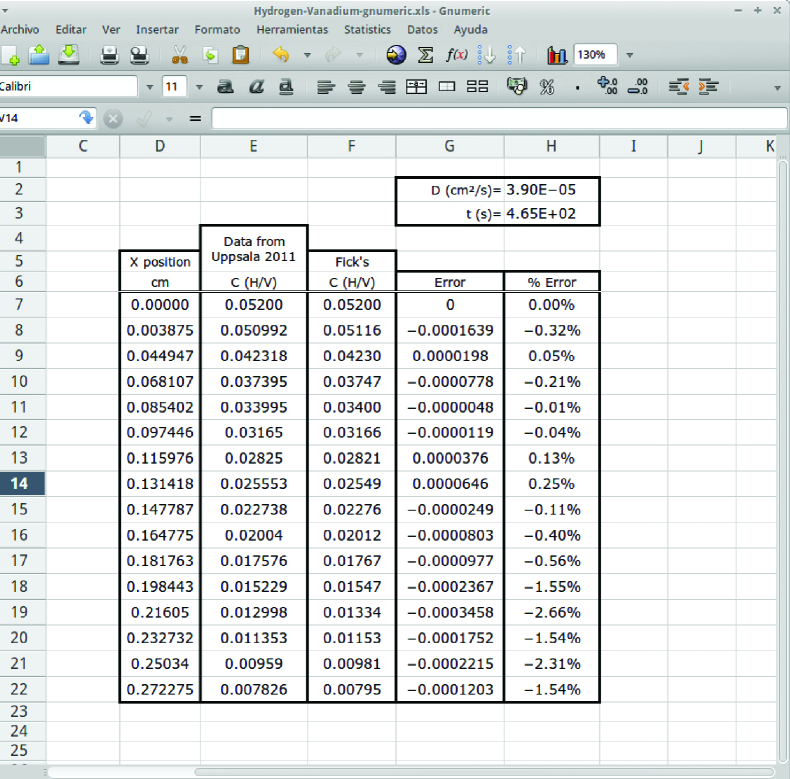
Task: Select the column G header
Action: pyautogui.click(x=449, y=147)
